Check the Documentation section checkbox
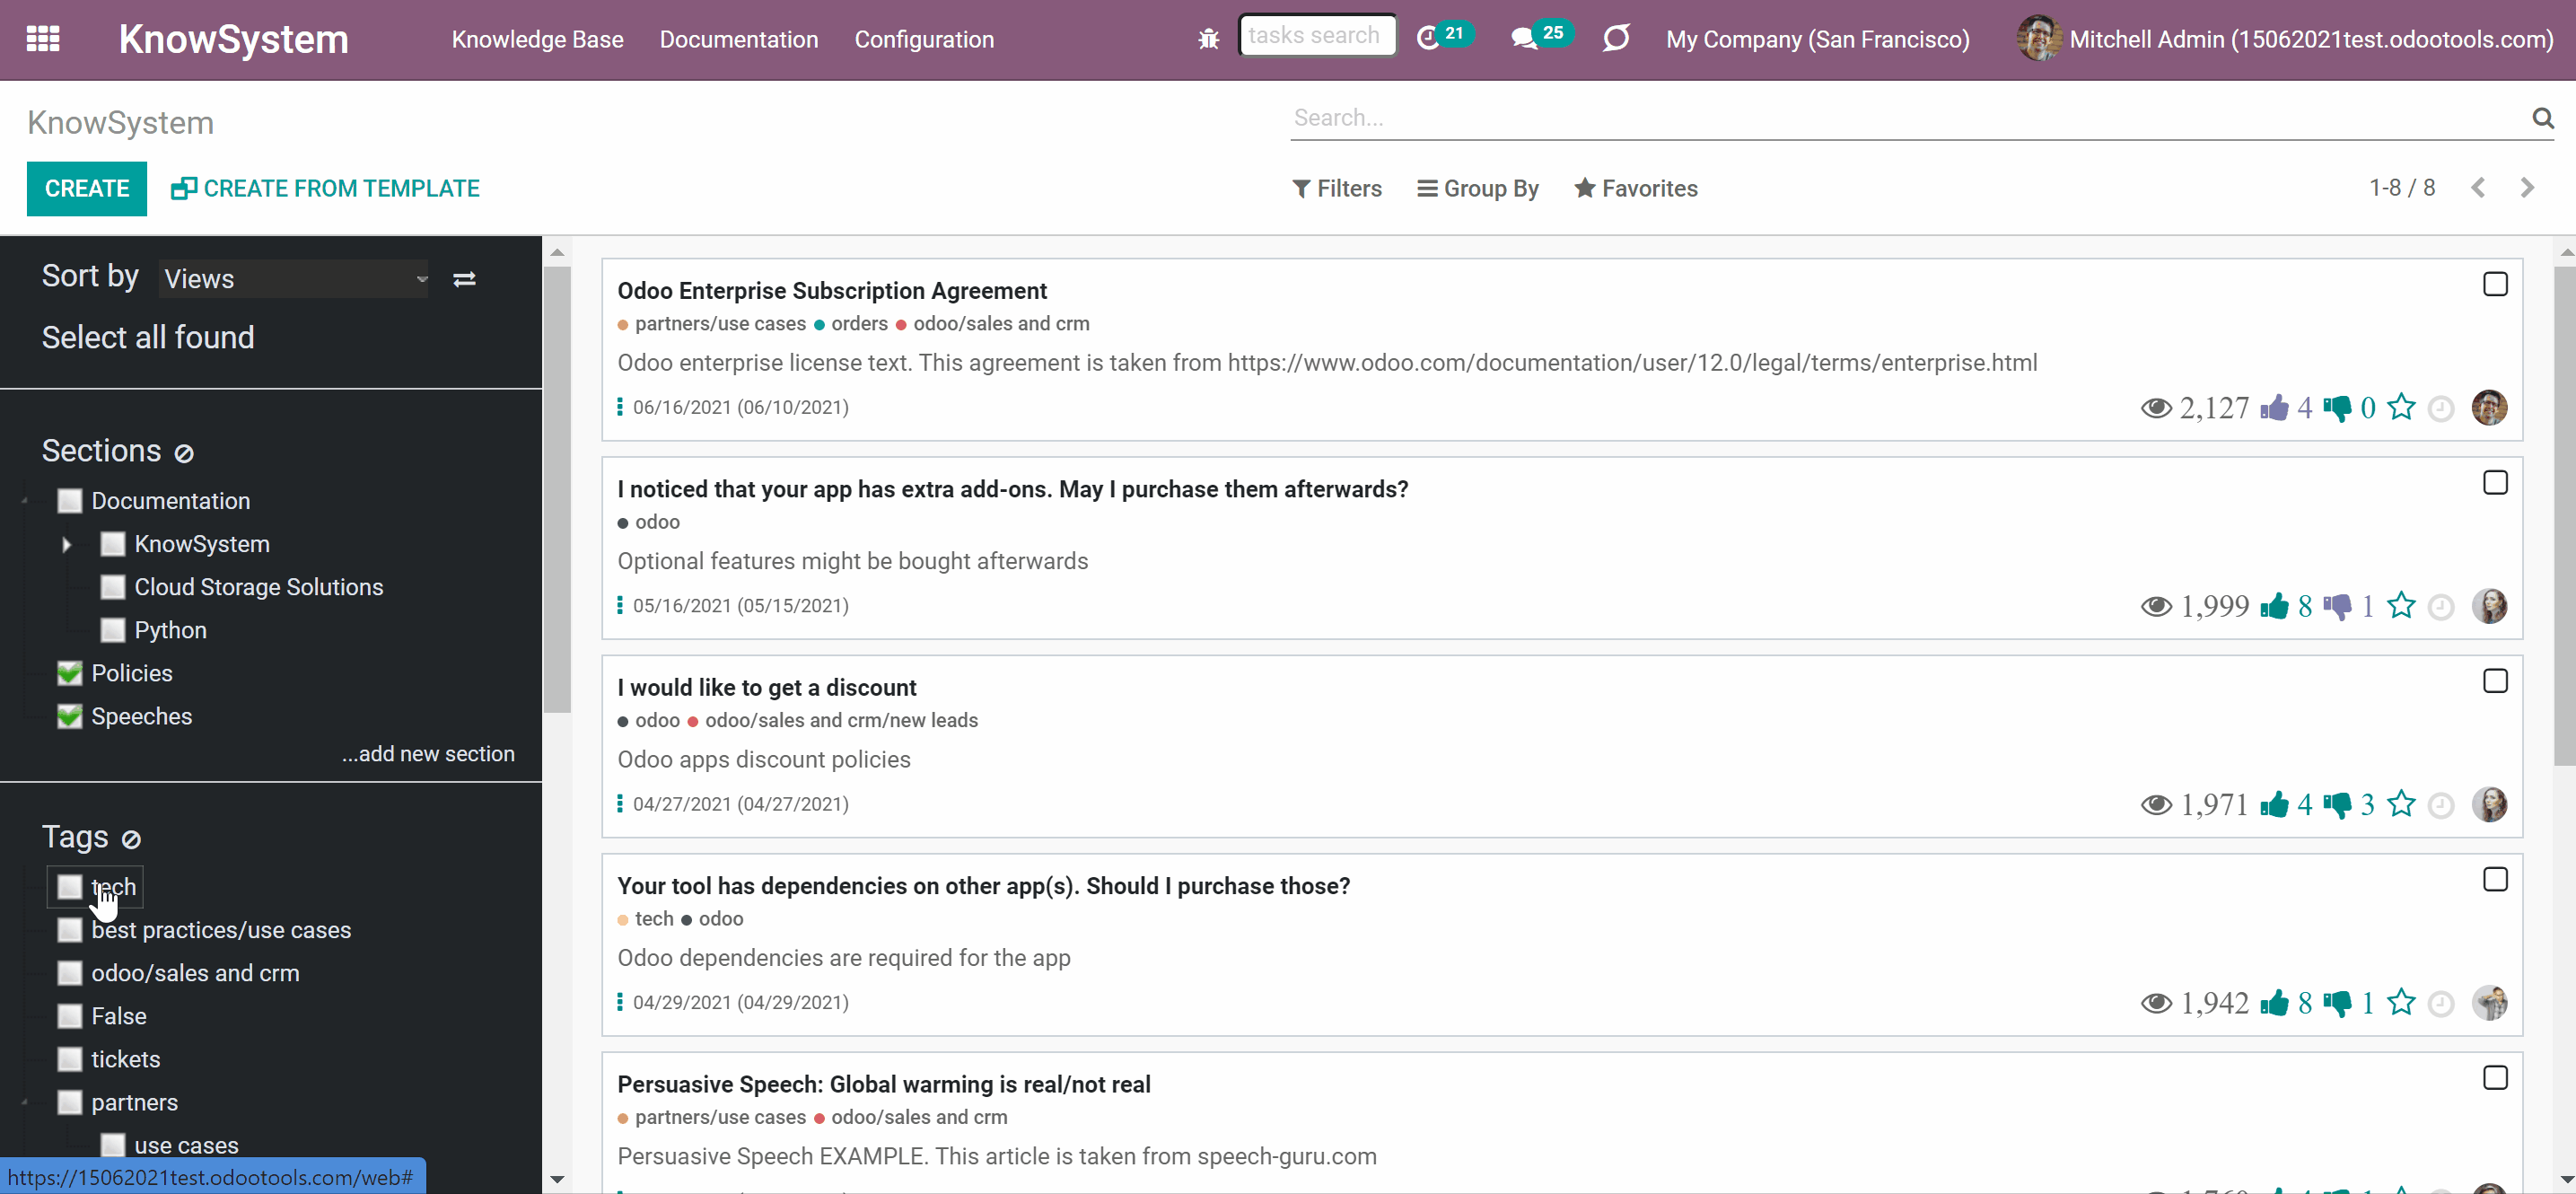Screen dimensions: 2576x1194 tap(69, 501)
